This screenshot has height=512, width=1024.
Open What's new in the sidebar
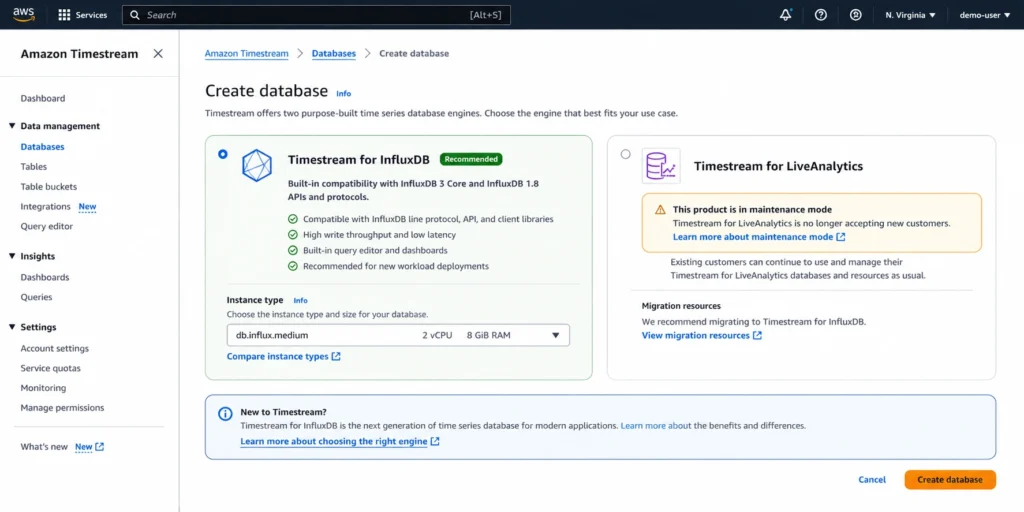click(44, 447)
